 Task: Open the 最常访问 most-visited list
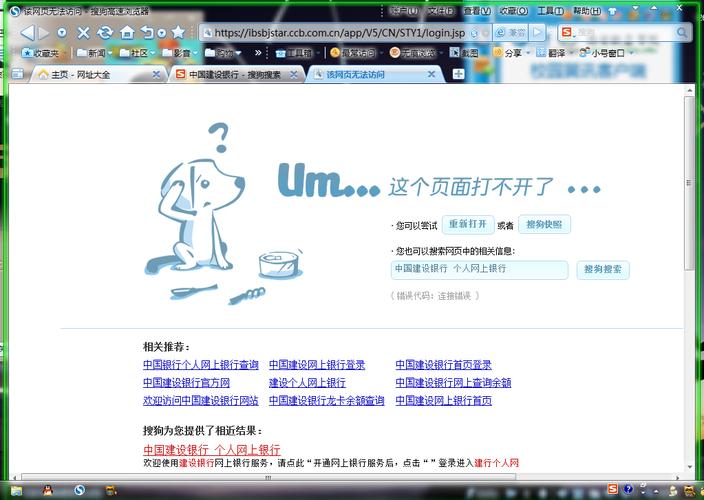pos(356,53)
